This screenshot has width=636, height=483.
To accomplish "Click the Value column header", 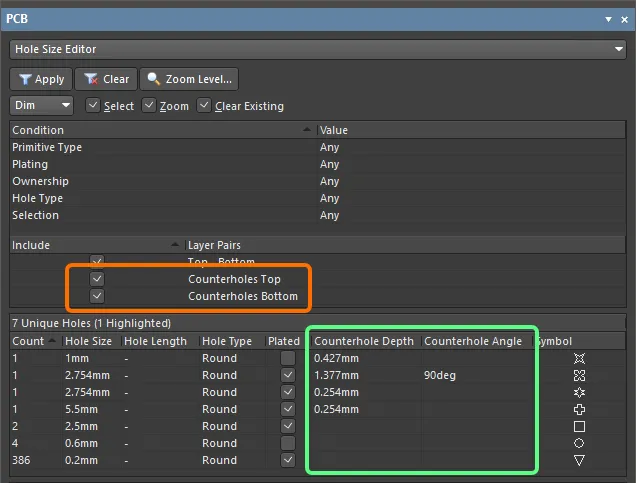I will (x=471, y=130).
